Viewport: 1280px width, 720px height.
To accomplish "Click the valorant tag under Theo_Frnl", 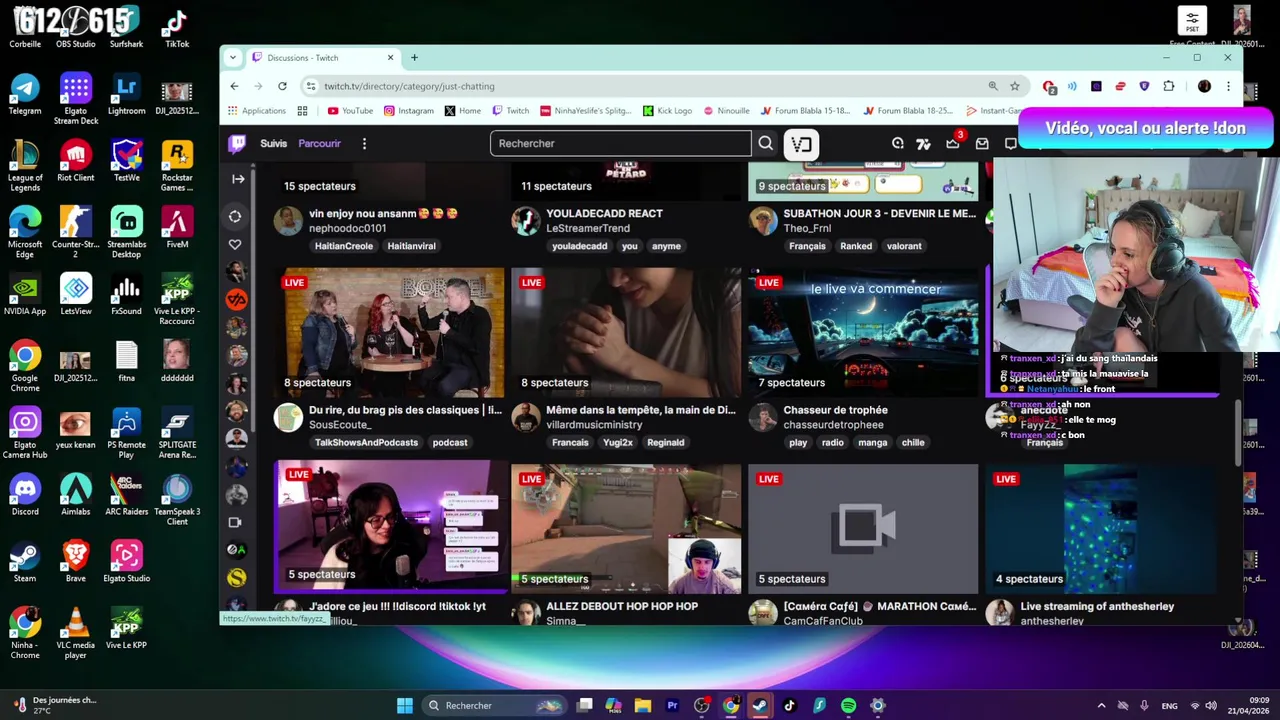I will (x=904, y=246).
